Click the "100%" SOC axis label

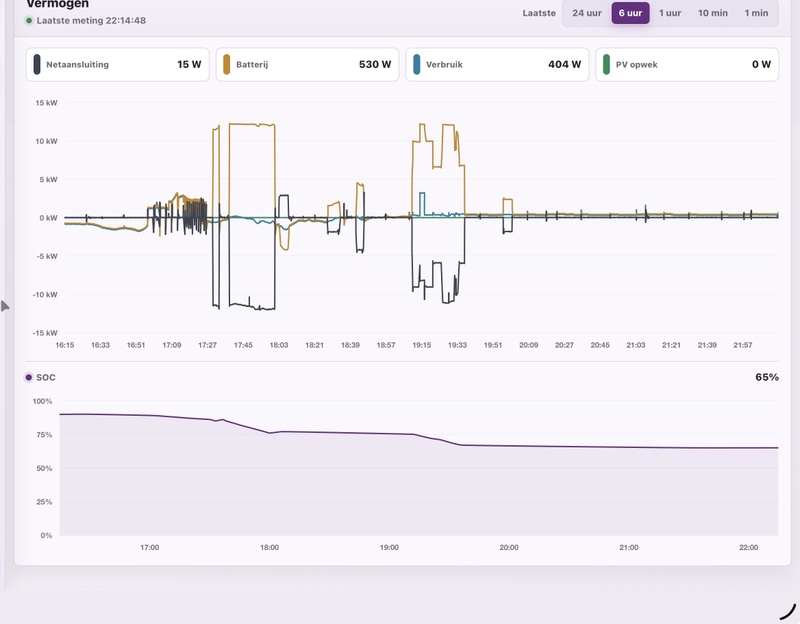point(42,401)
